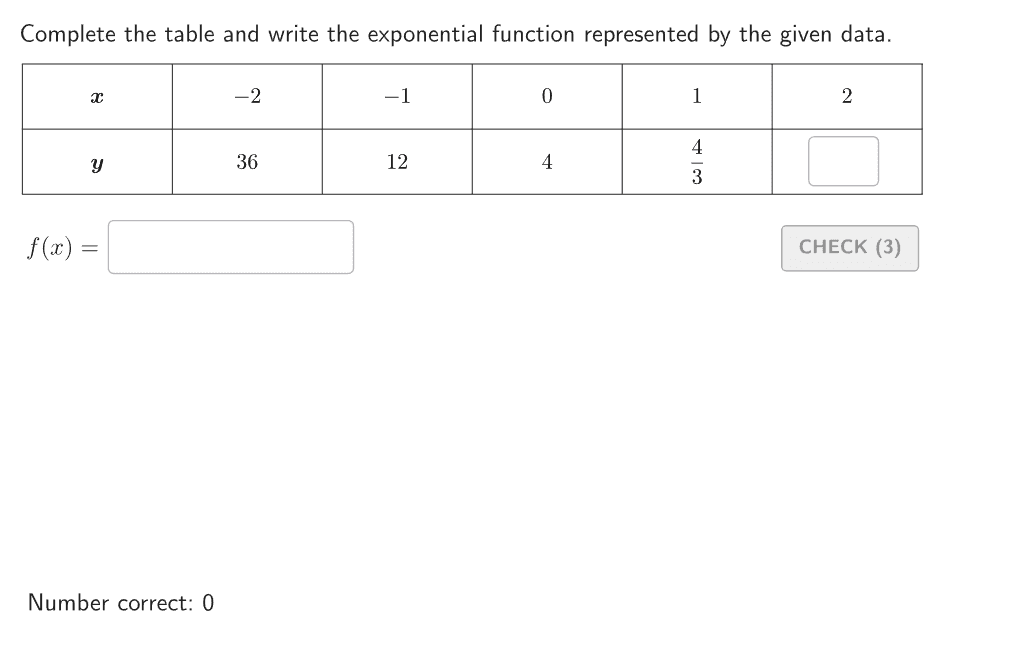The height and width of the screenshot is (645, 1032).
Task: Click the 36 value in the y row
Action: point(247,162)
